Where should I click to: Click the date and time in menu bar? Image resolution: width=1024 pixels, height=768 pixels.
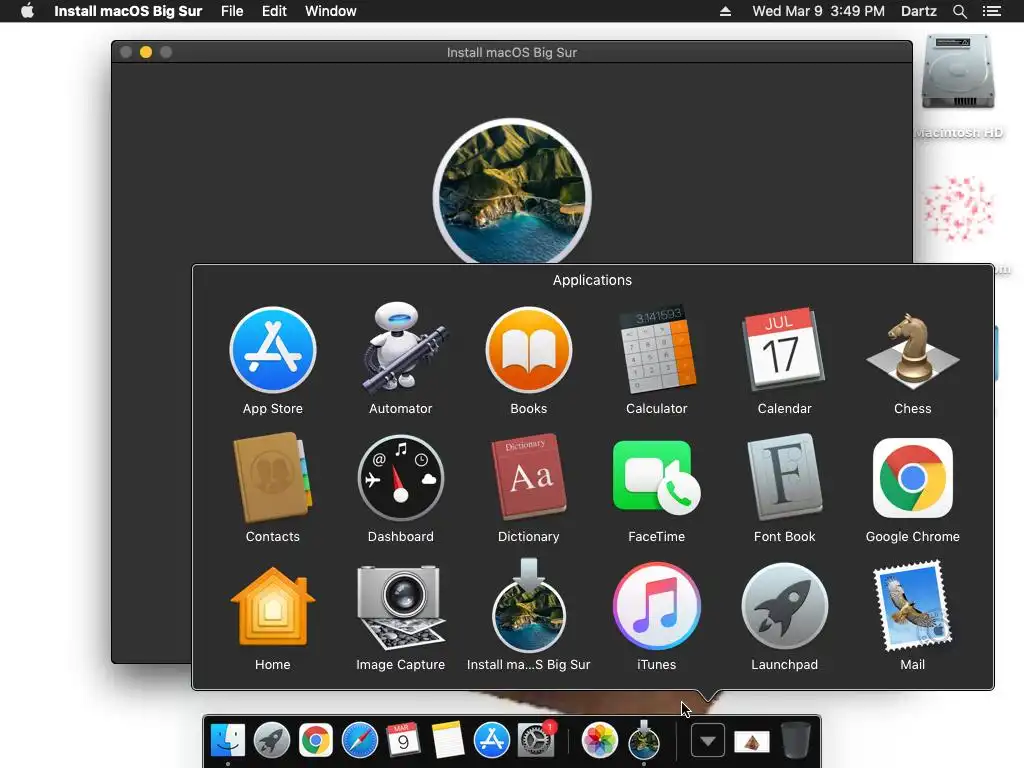(818, 11)
